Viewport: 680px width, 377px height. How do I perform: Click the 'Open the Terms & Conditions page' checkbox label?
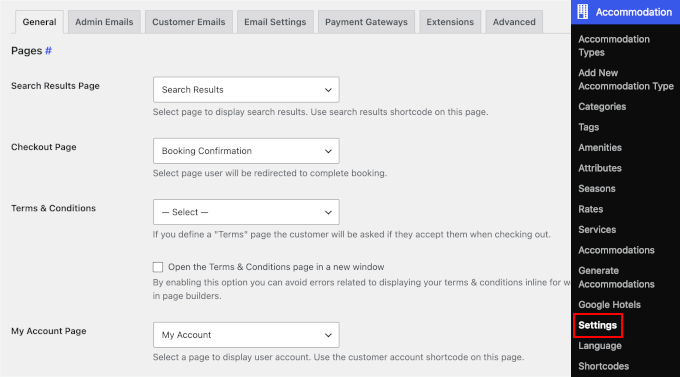276,267
